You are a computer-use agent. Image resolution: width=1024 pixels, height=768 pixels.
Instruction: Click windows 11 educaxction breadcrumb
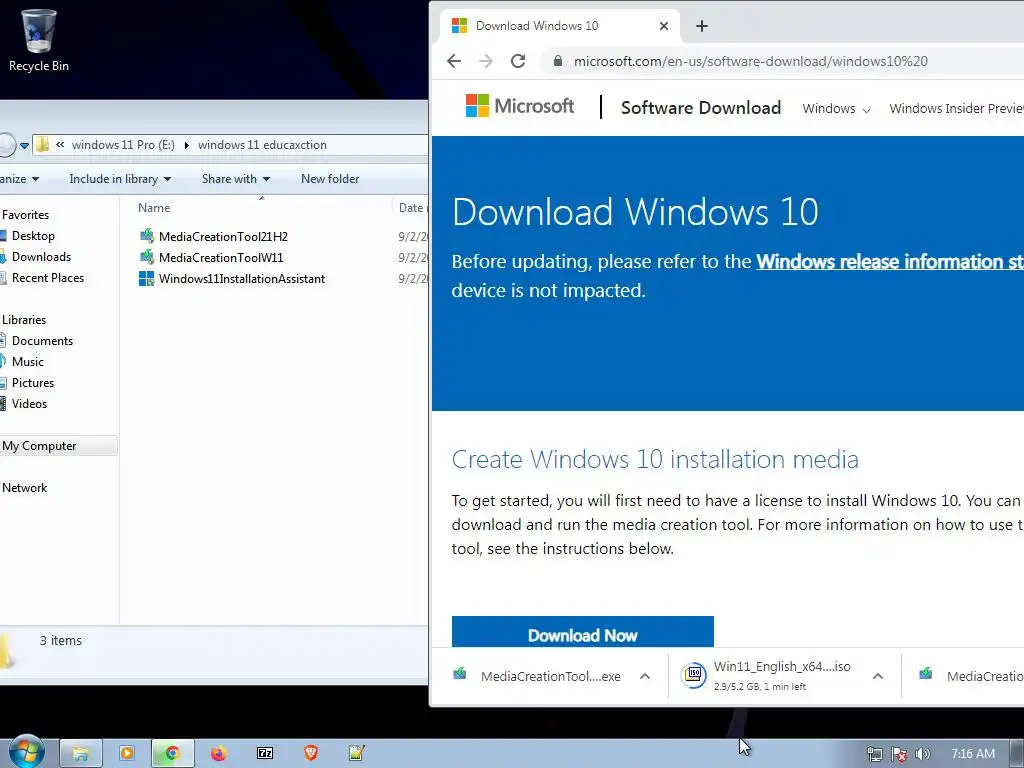point(262,145)
